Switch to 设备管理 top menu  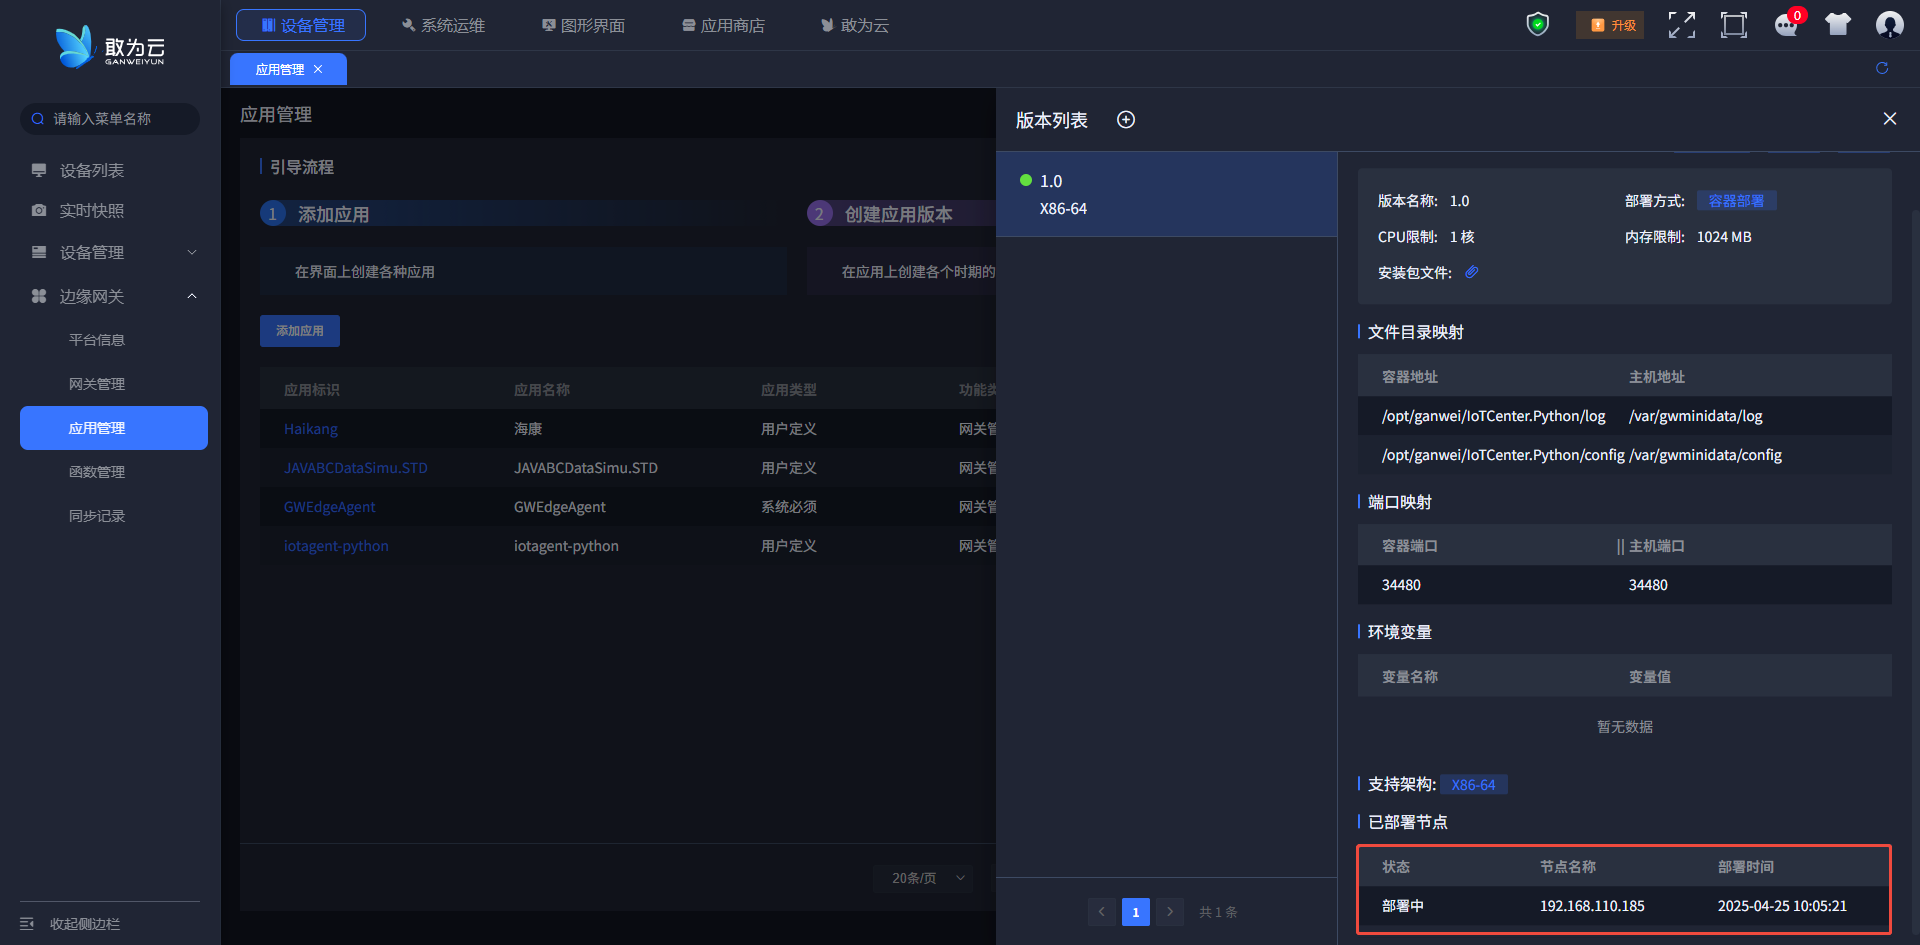pyautogui.click(x=301, y=25)
